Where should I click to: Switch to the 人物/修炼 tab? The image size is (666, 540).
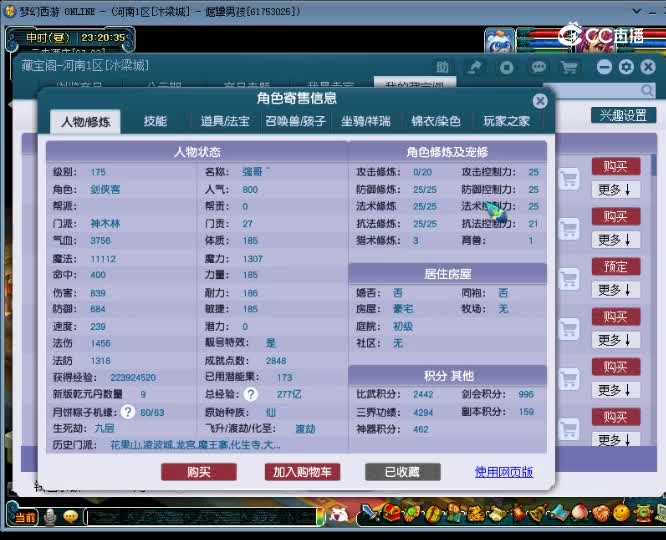85,122
